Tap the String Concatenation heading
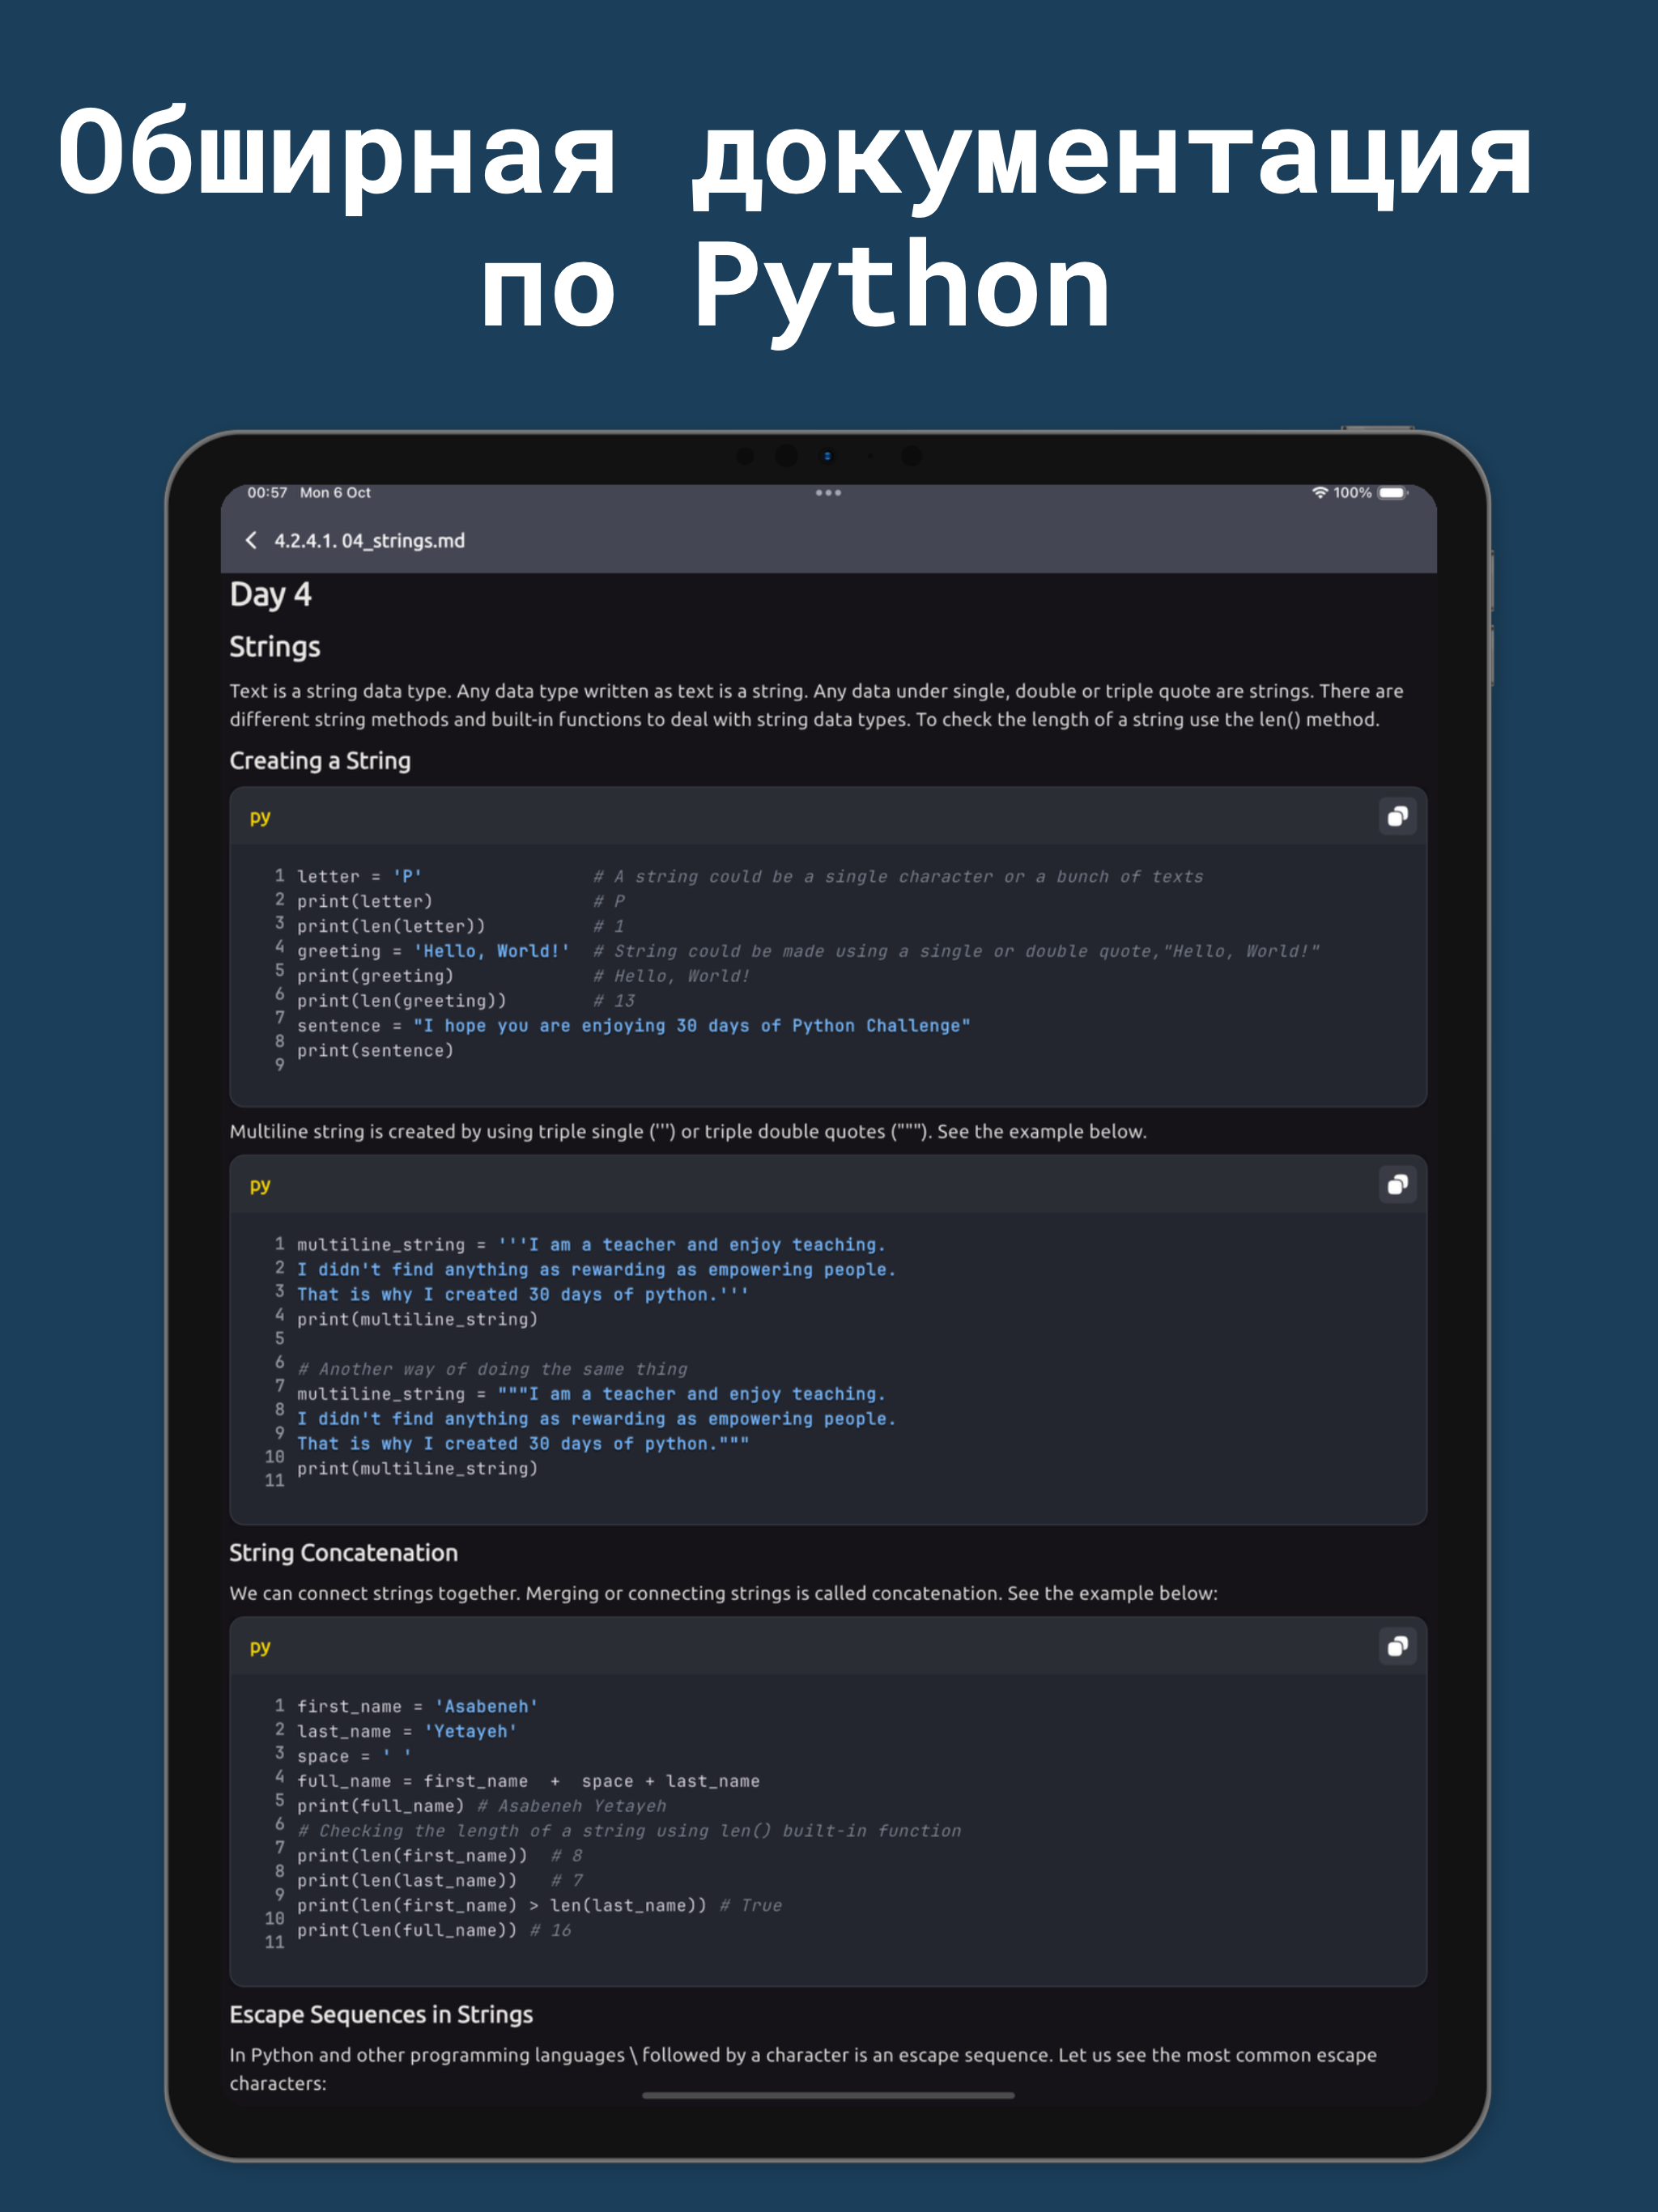The height and width of the screenshot is (2212, 1658). click(x=343, y=1553)
